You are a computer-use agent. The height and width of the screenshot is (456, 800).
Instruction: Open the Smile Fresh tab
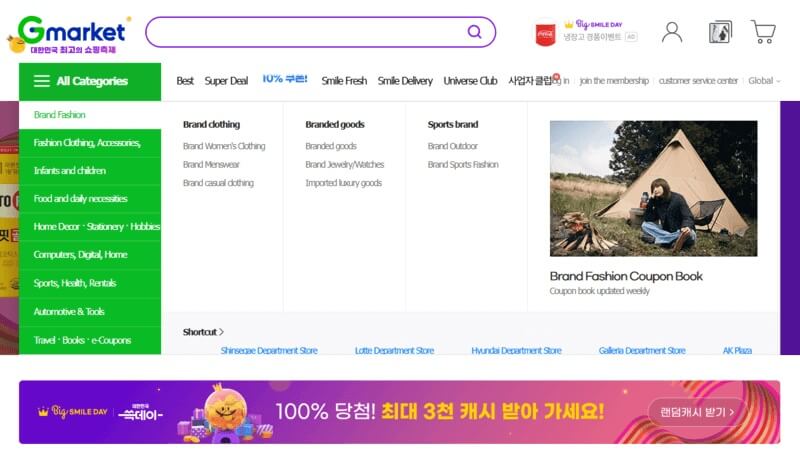pos(344,81)
